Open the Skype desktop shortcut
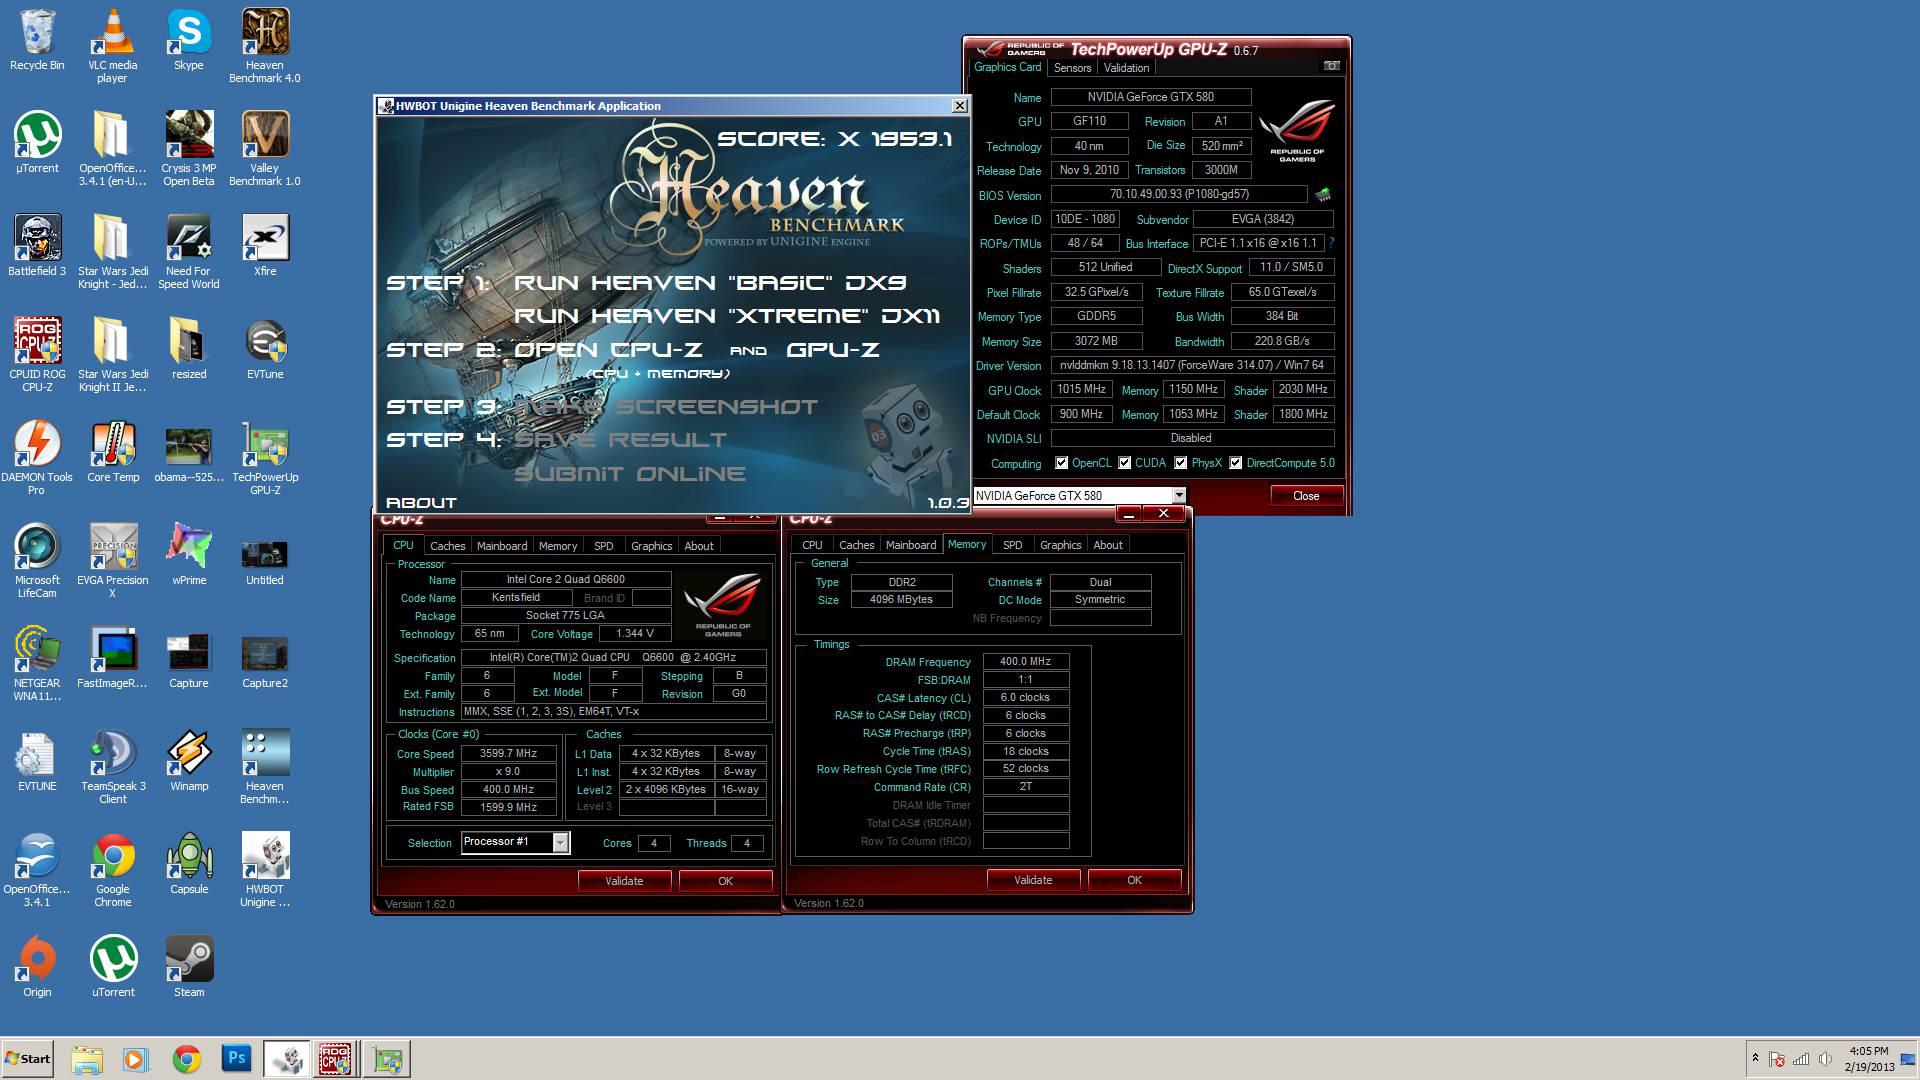The height and width of the screenshot is (1080, 1920). pyautogui.click(x=188, y=40)
